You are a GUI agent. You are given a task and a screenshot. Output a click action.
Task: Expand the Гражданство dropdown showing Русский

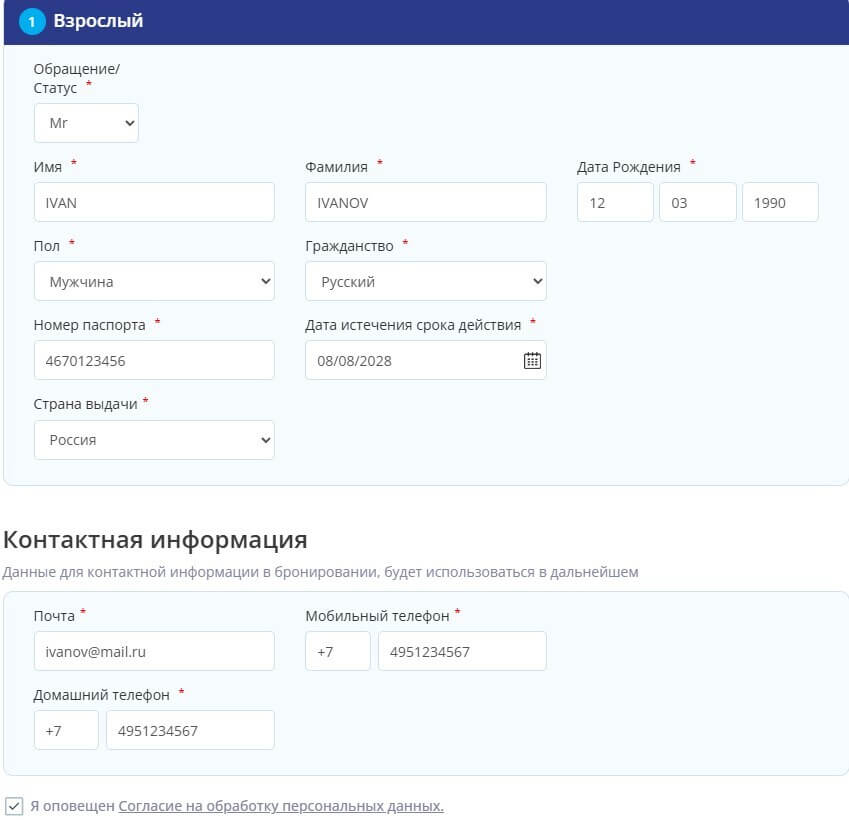426,281
